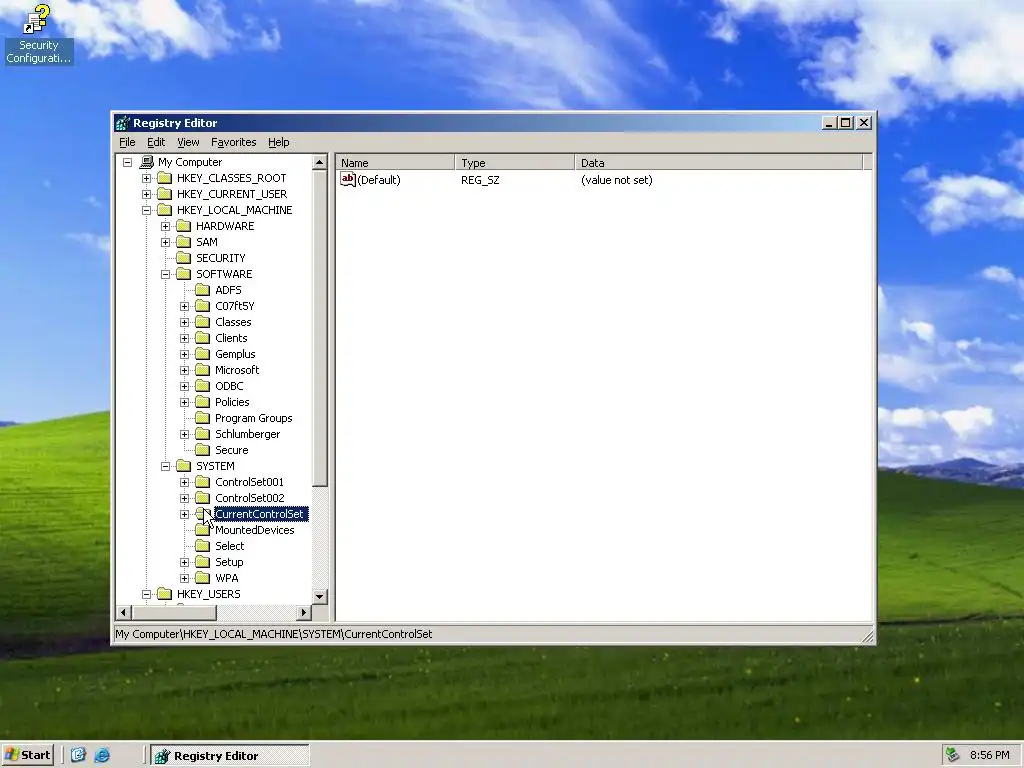The image size is (1024, 768).
Task: Click the Registry Editor title bar icon
Action: (x=123, y=123)
